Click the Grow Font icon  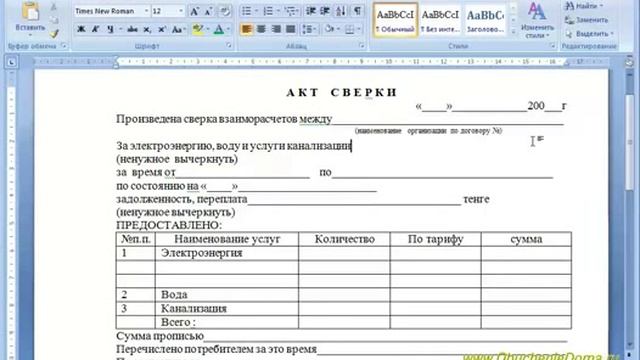point(195,11)
